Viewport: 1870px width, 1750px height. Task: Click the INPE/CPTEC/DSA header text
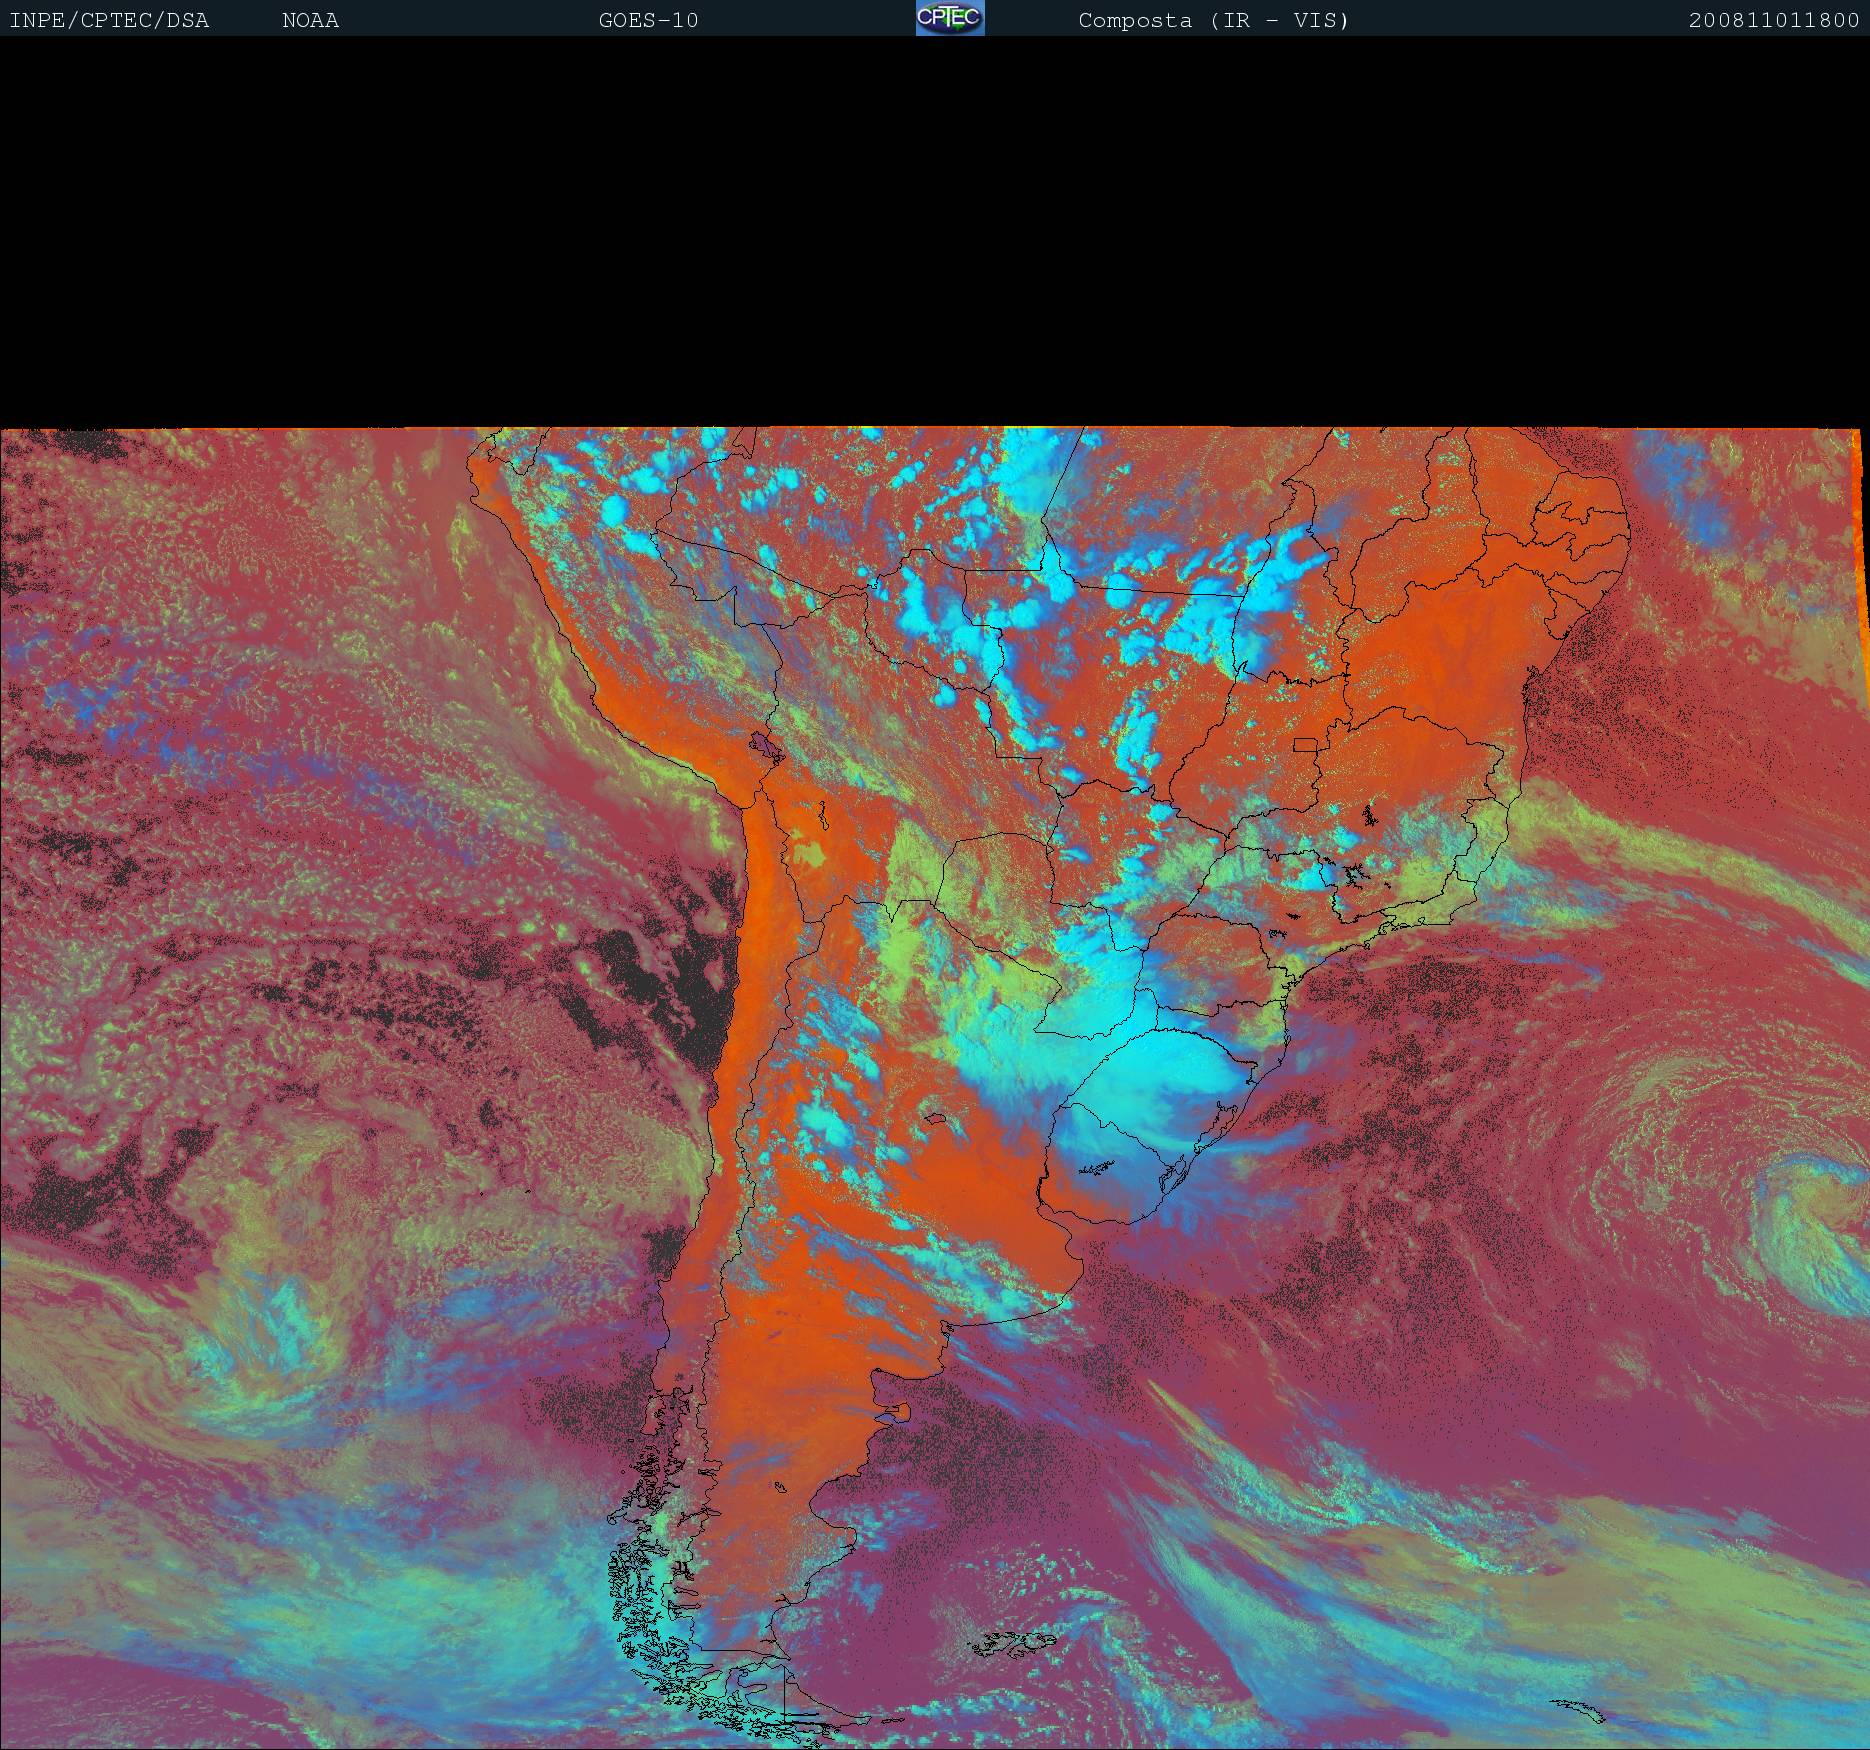109,20
